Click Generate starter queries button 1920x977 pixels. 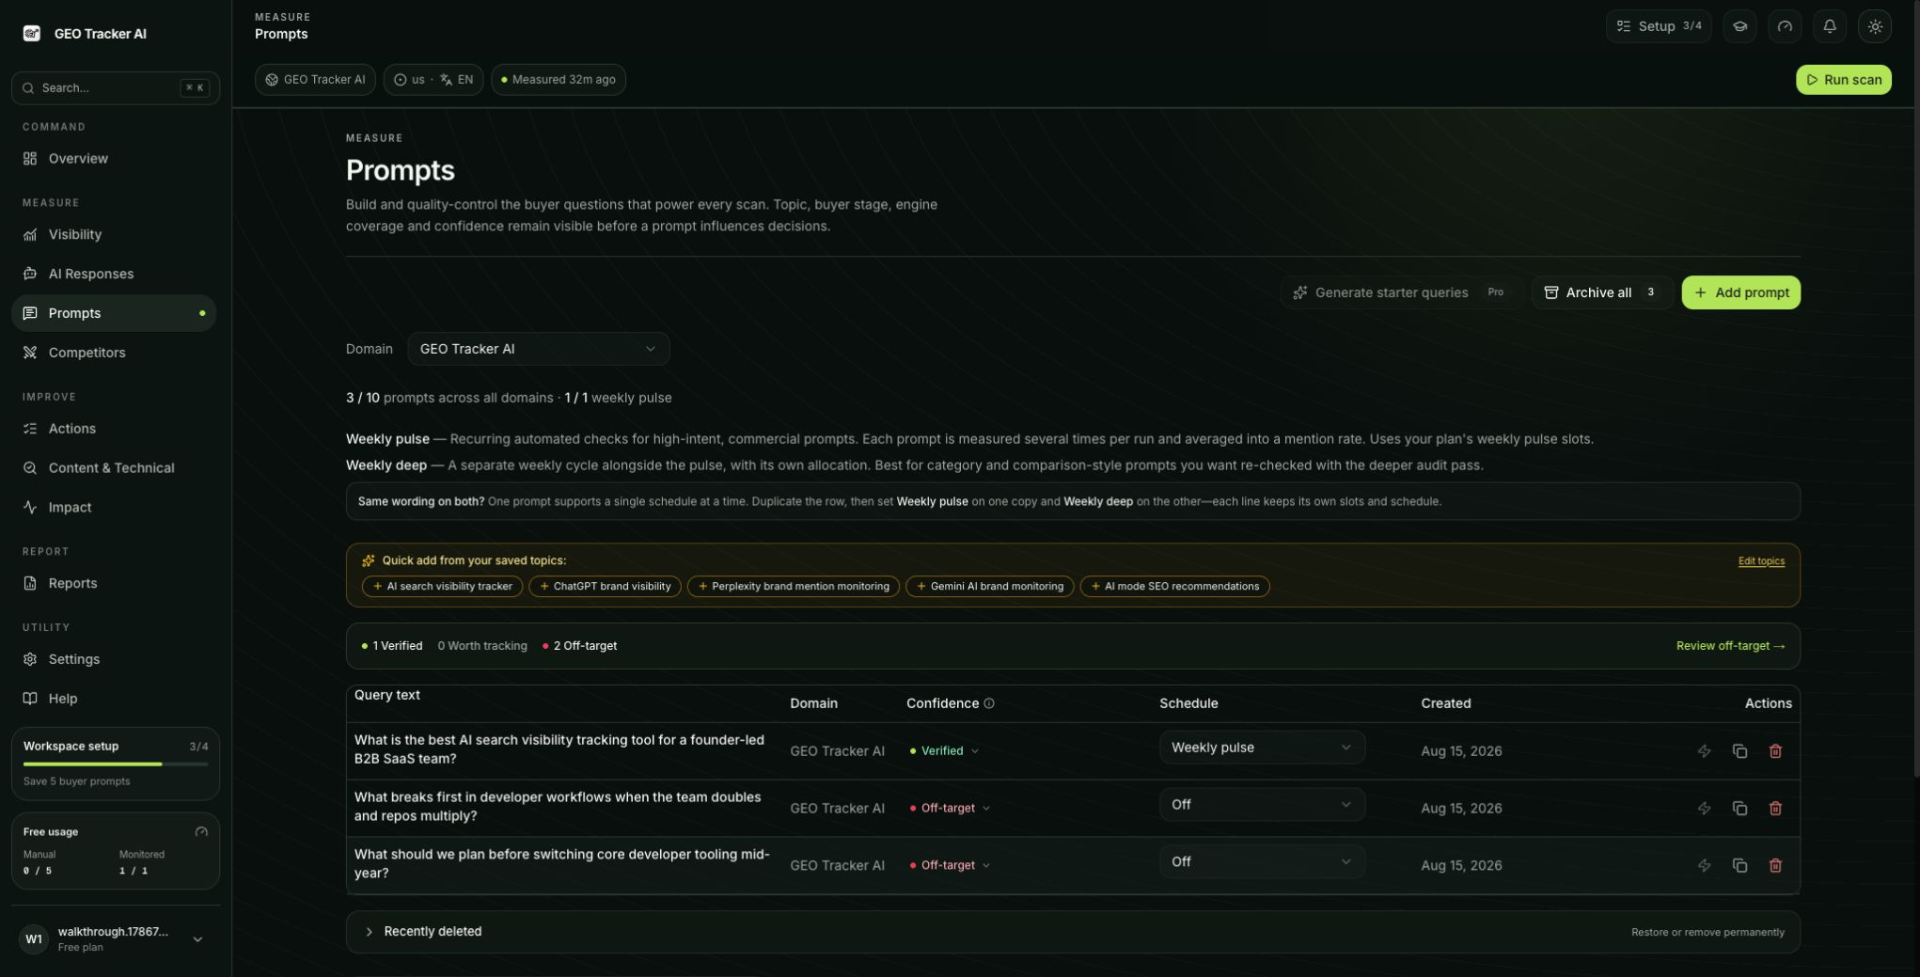[1401, 293]
